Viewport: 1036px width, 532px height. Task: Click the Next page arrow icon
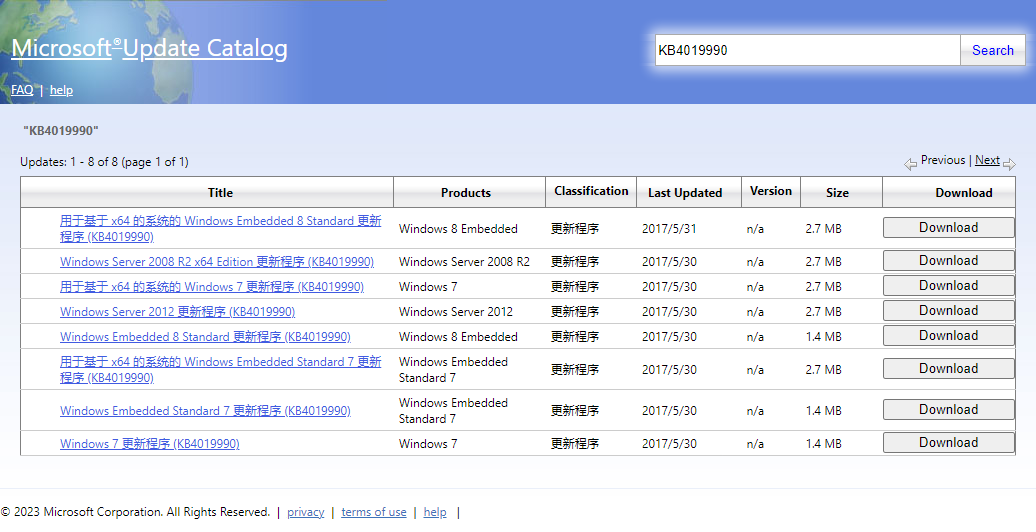pos(1009,163)
